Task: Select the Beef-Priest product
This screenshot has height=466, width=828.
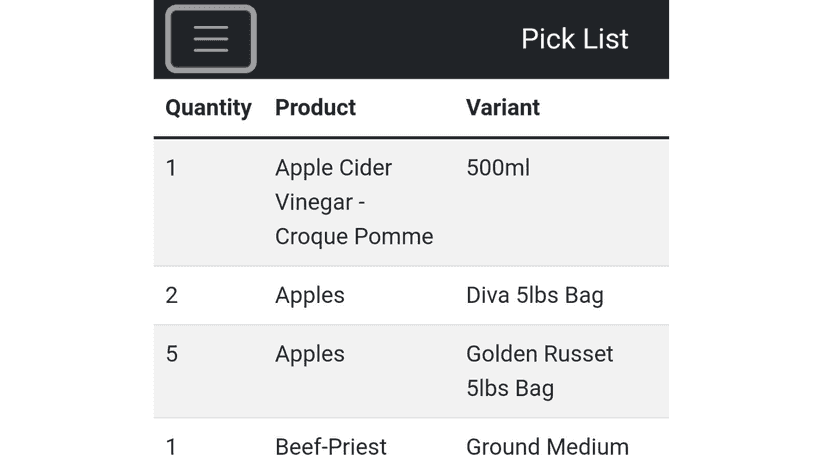Action: pyautogui.click(x=331, y=448)
